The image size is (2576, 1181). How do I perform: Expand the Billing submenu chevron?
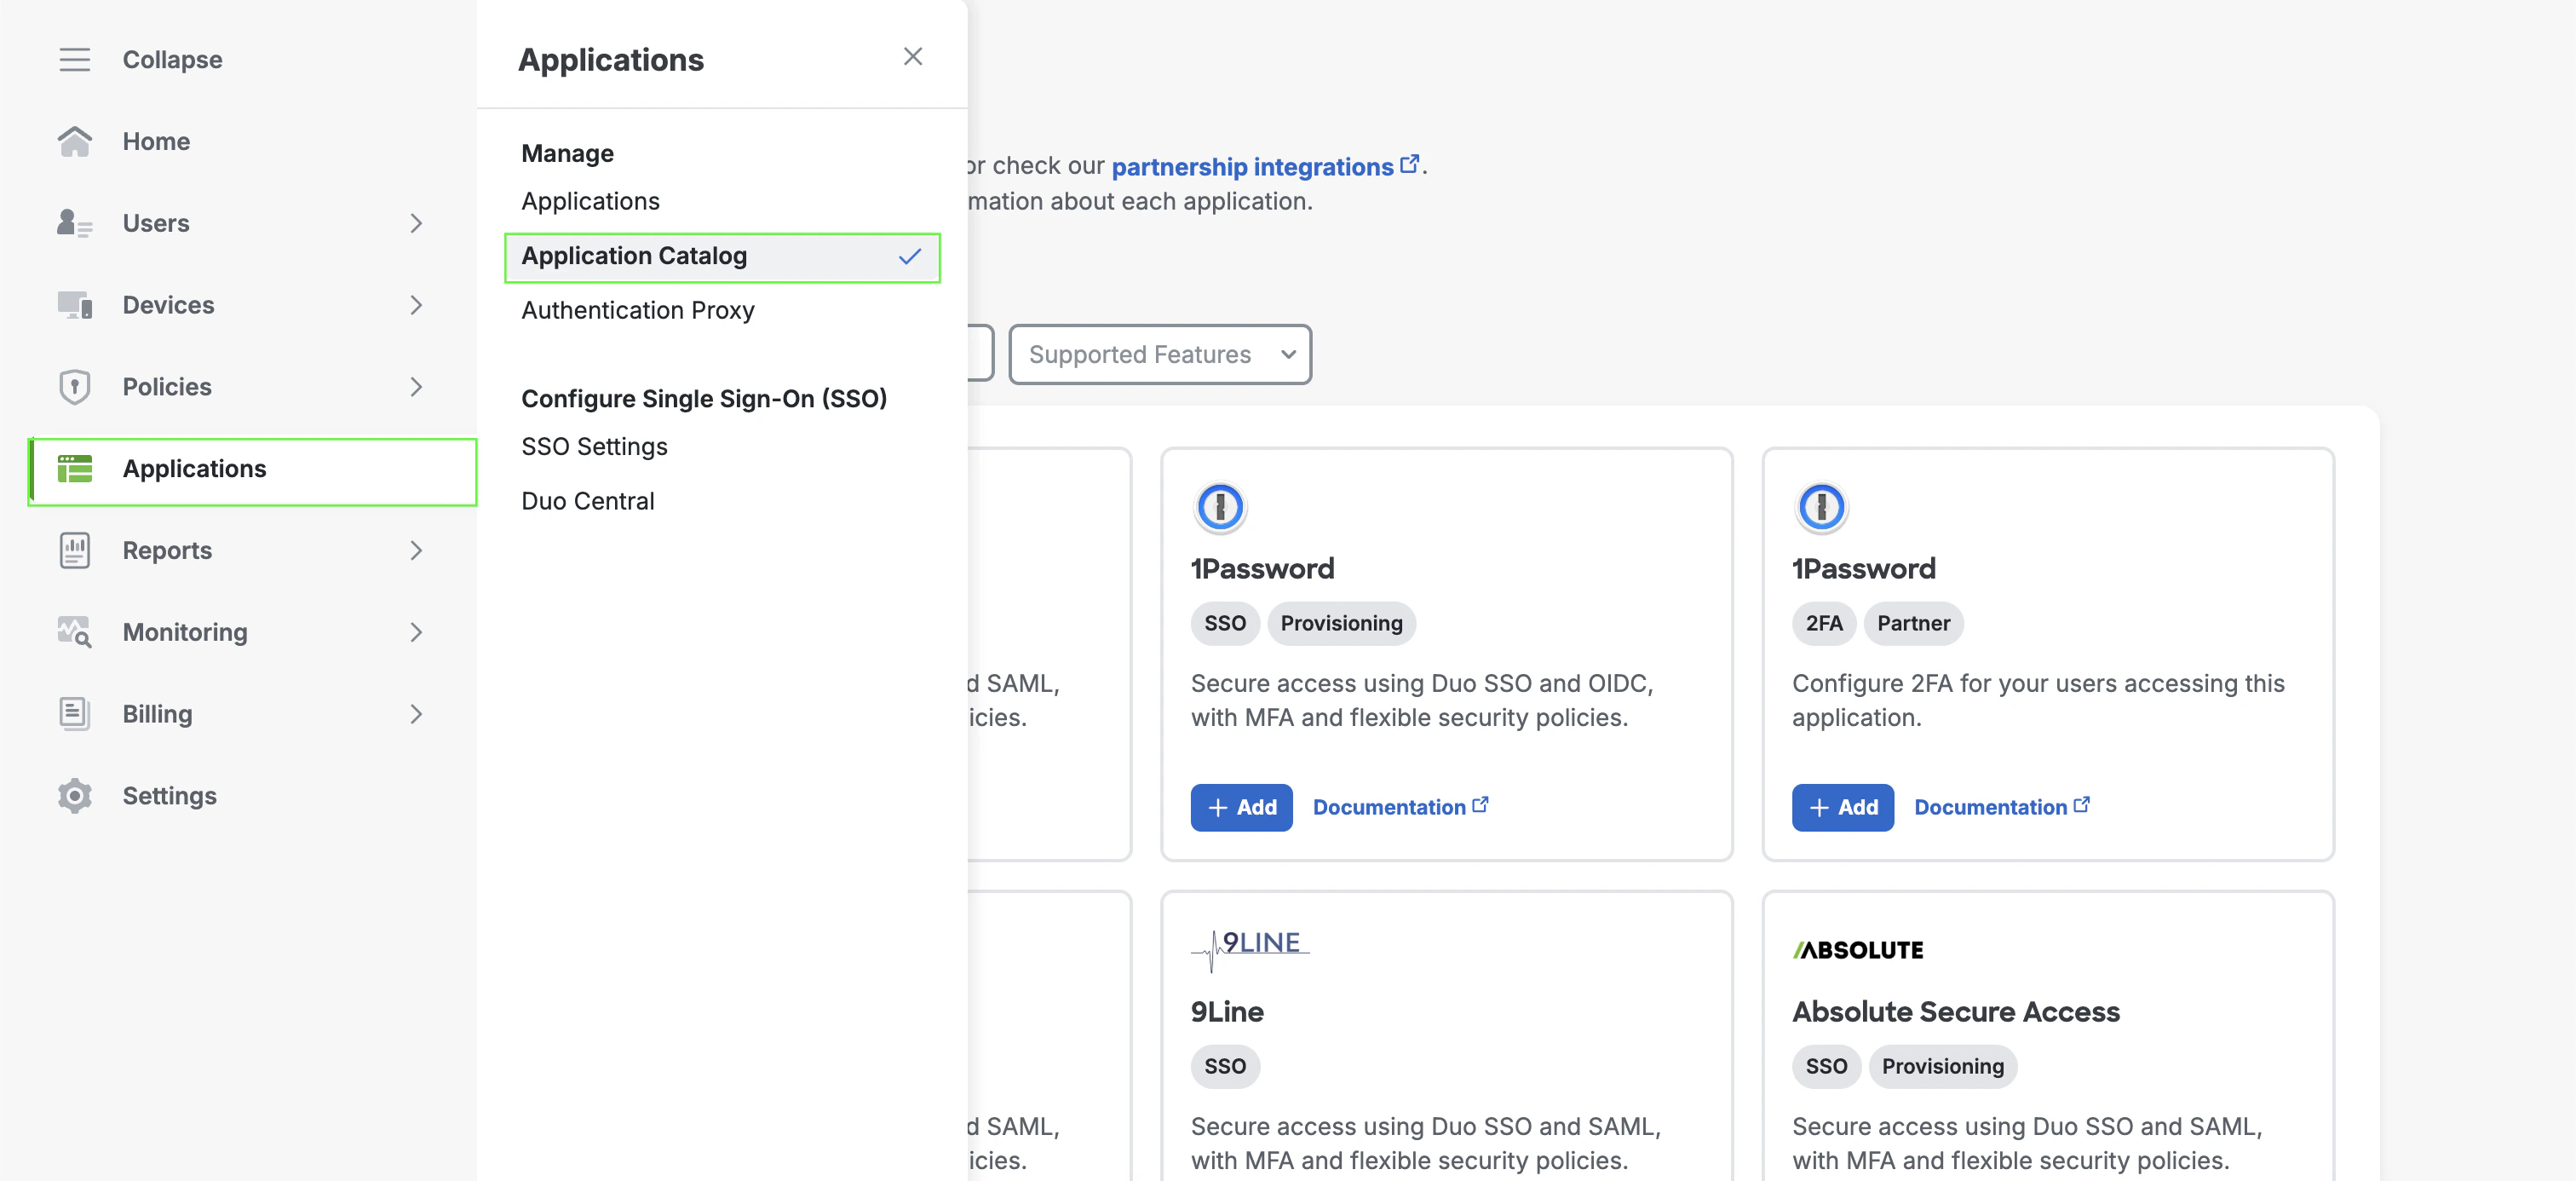click(416, 714)
